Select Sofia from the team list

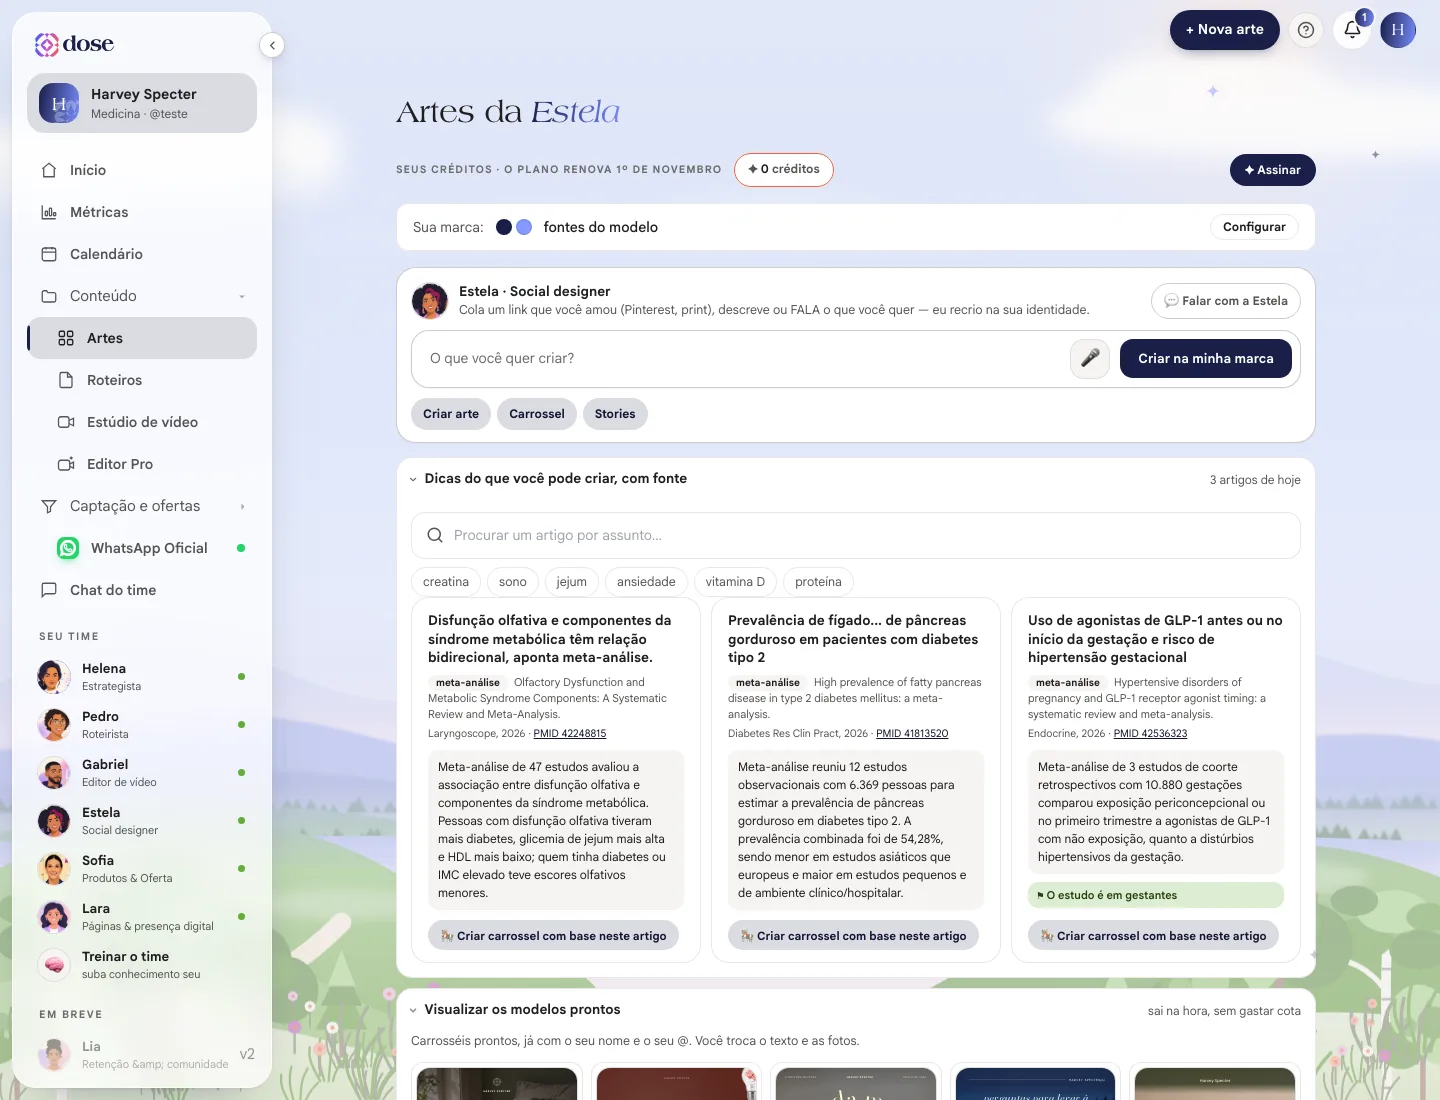(142, 869)
